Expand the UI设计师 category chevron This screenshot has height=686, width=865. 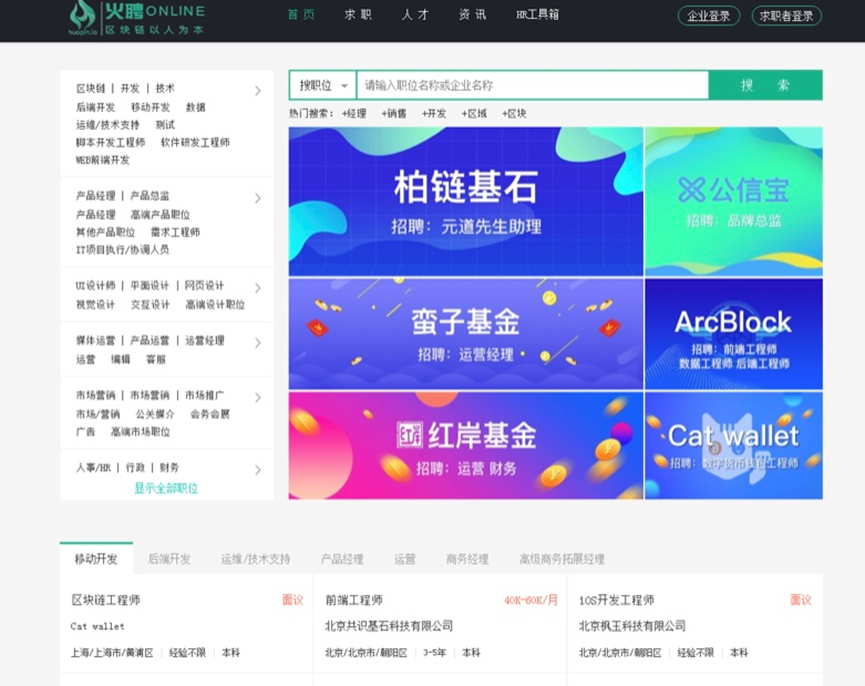tap(258, 288)
